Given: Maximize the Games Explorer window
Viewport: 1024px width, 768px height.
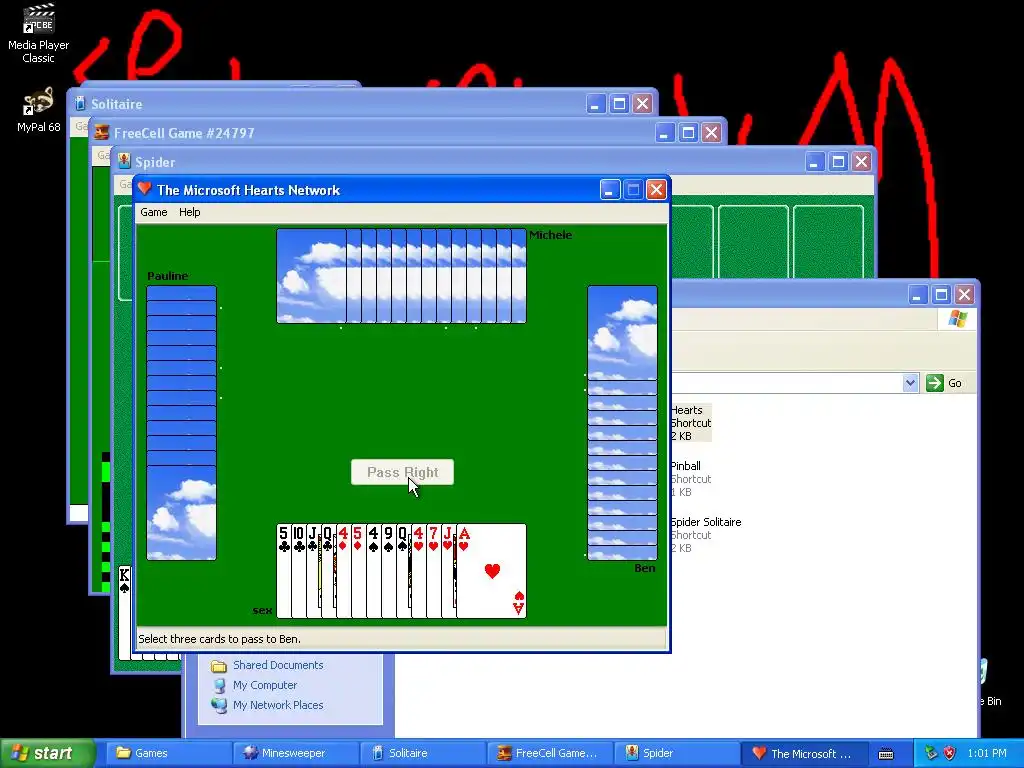Looking at the screenshot, I should click(x=941, y=295).
